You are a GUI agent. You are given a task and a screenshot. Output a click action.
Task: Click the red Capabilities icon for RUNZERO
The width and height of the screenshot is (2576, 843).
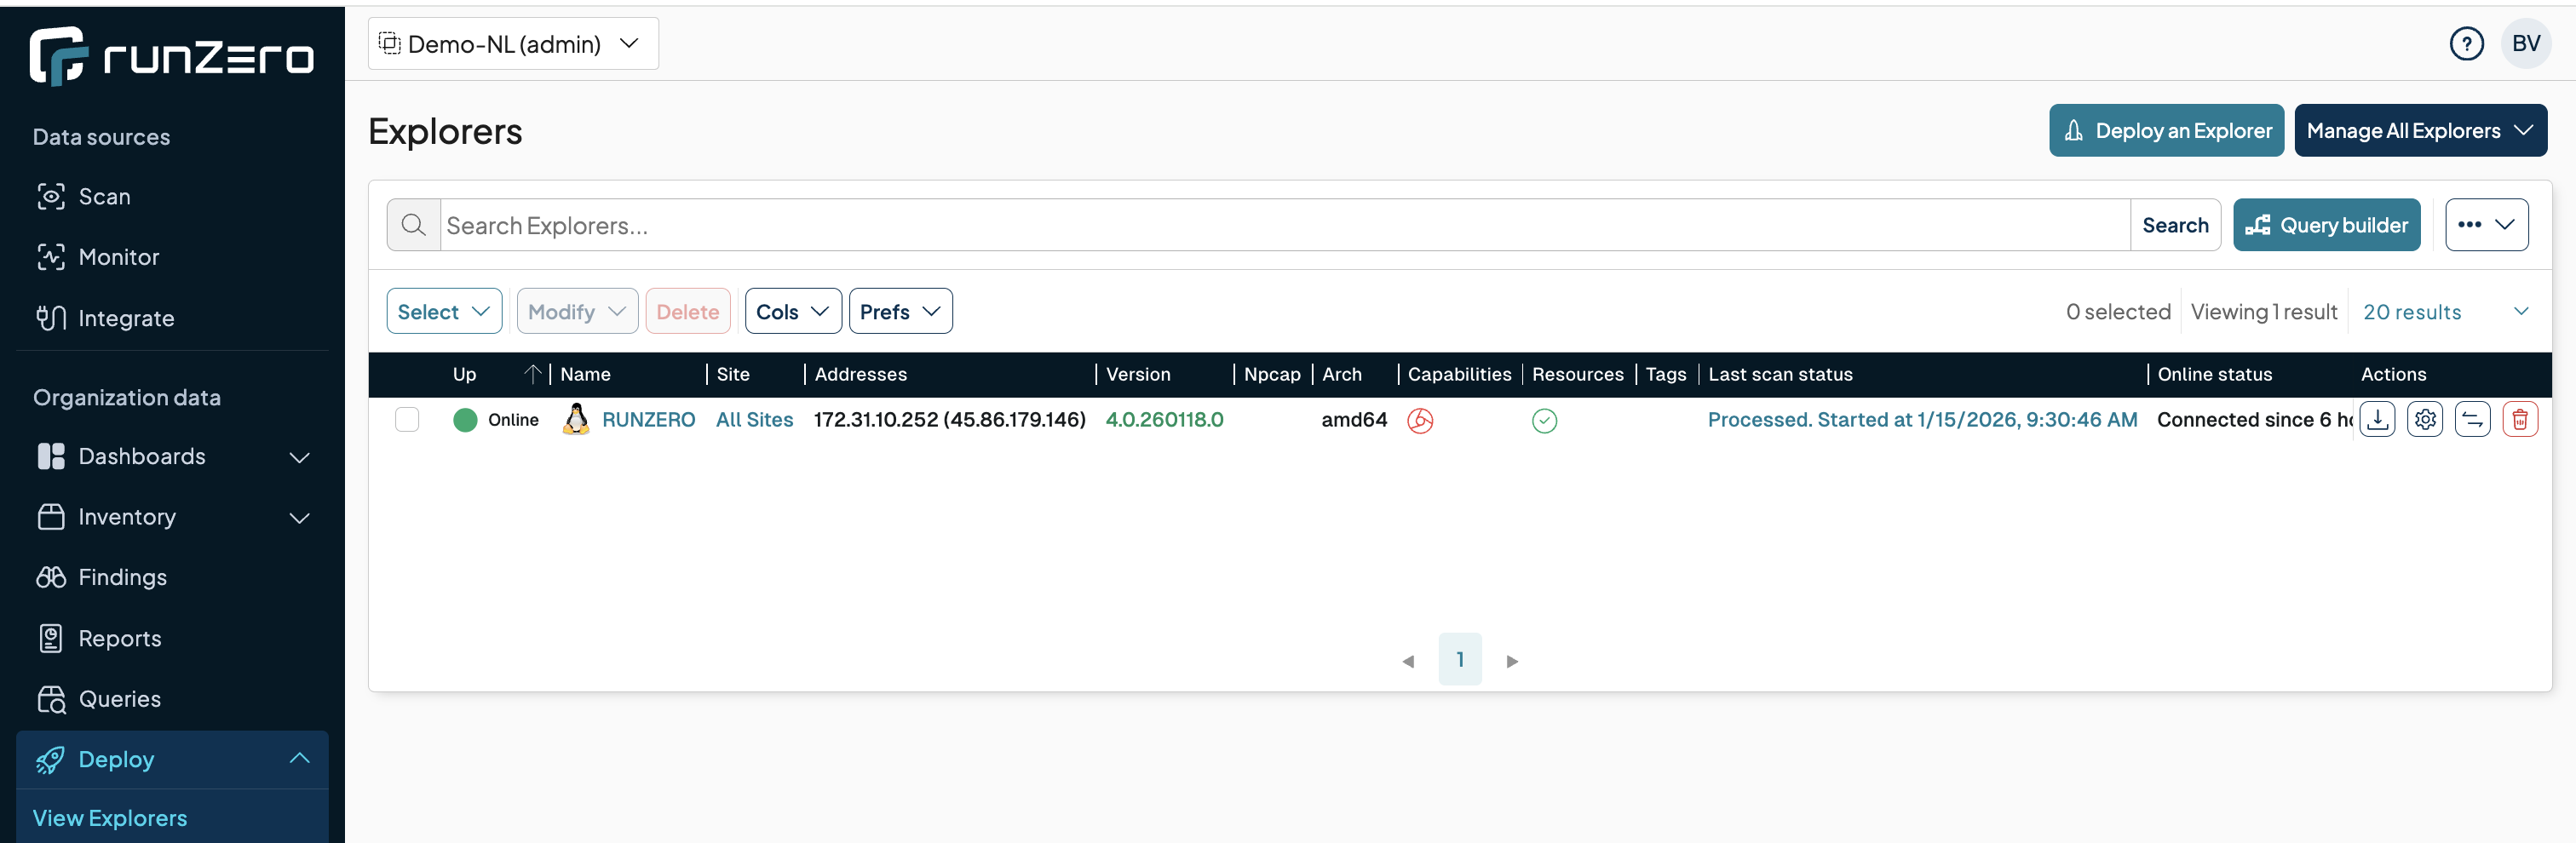point(1420,421)
